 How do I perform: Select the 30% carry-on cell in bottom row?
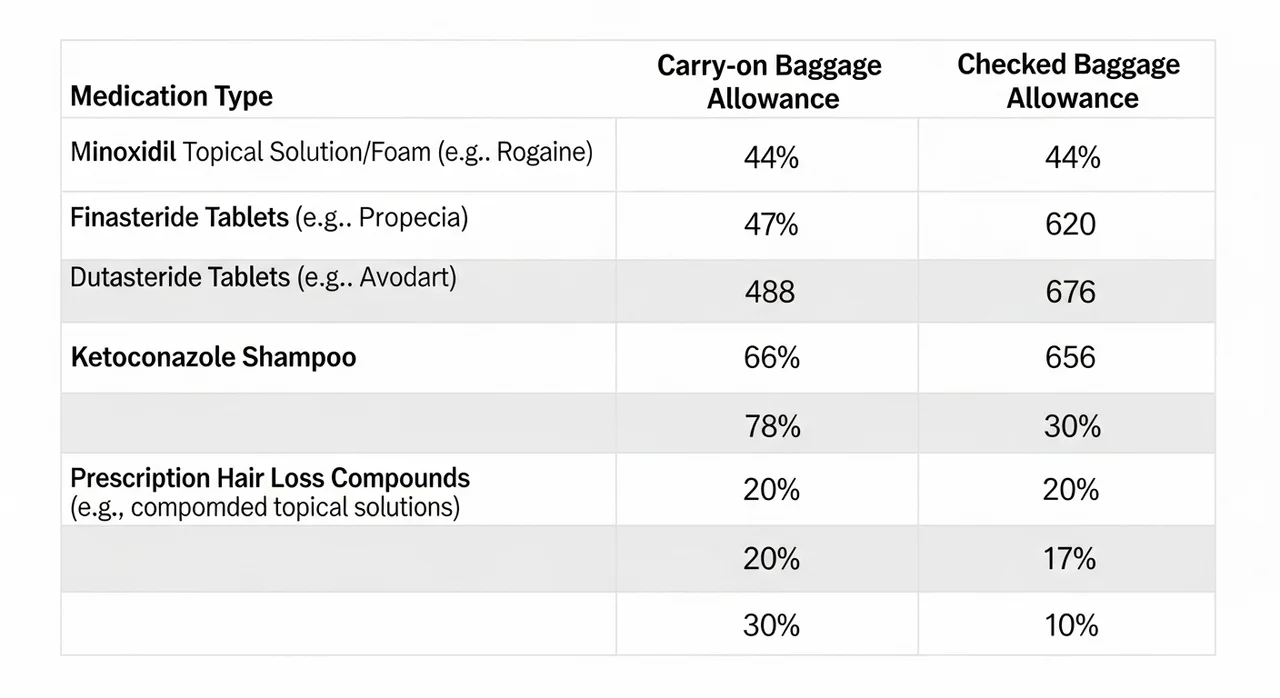click(771, 625)
